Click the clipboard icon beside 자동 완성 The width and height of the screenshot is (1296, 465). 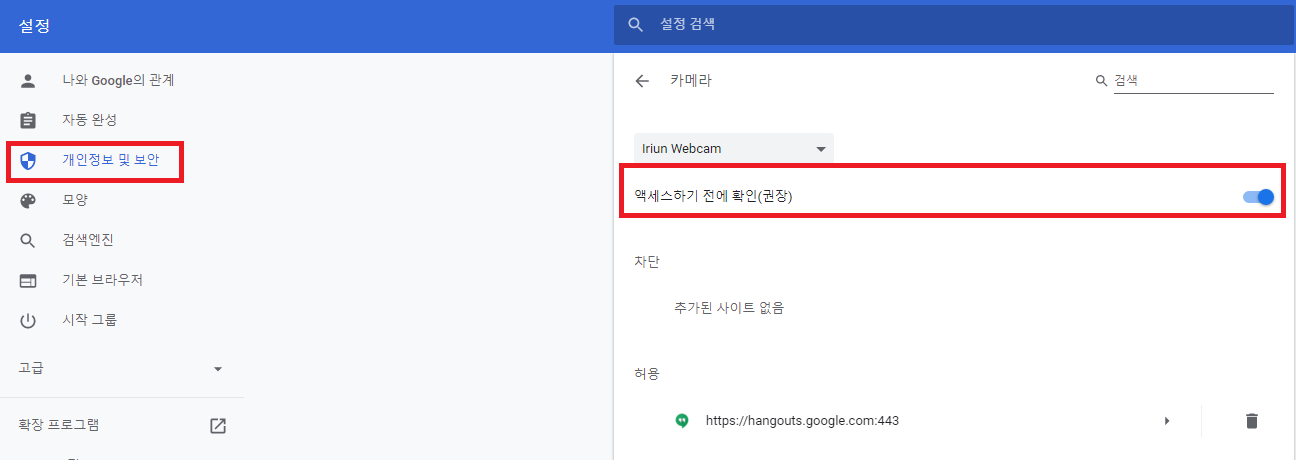pyautogui.click(x=28, y=120)
